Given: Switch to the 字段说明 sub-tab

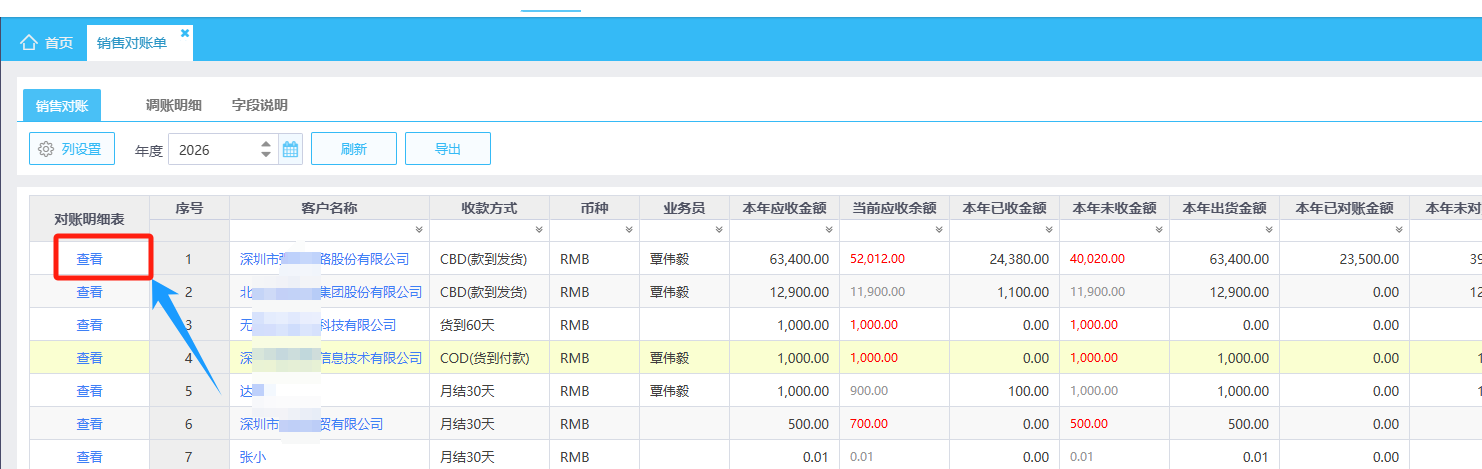Looking at the screenshot, I should pos(259,105).
